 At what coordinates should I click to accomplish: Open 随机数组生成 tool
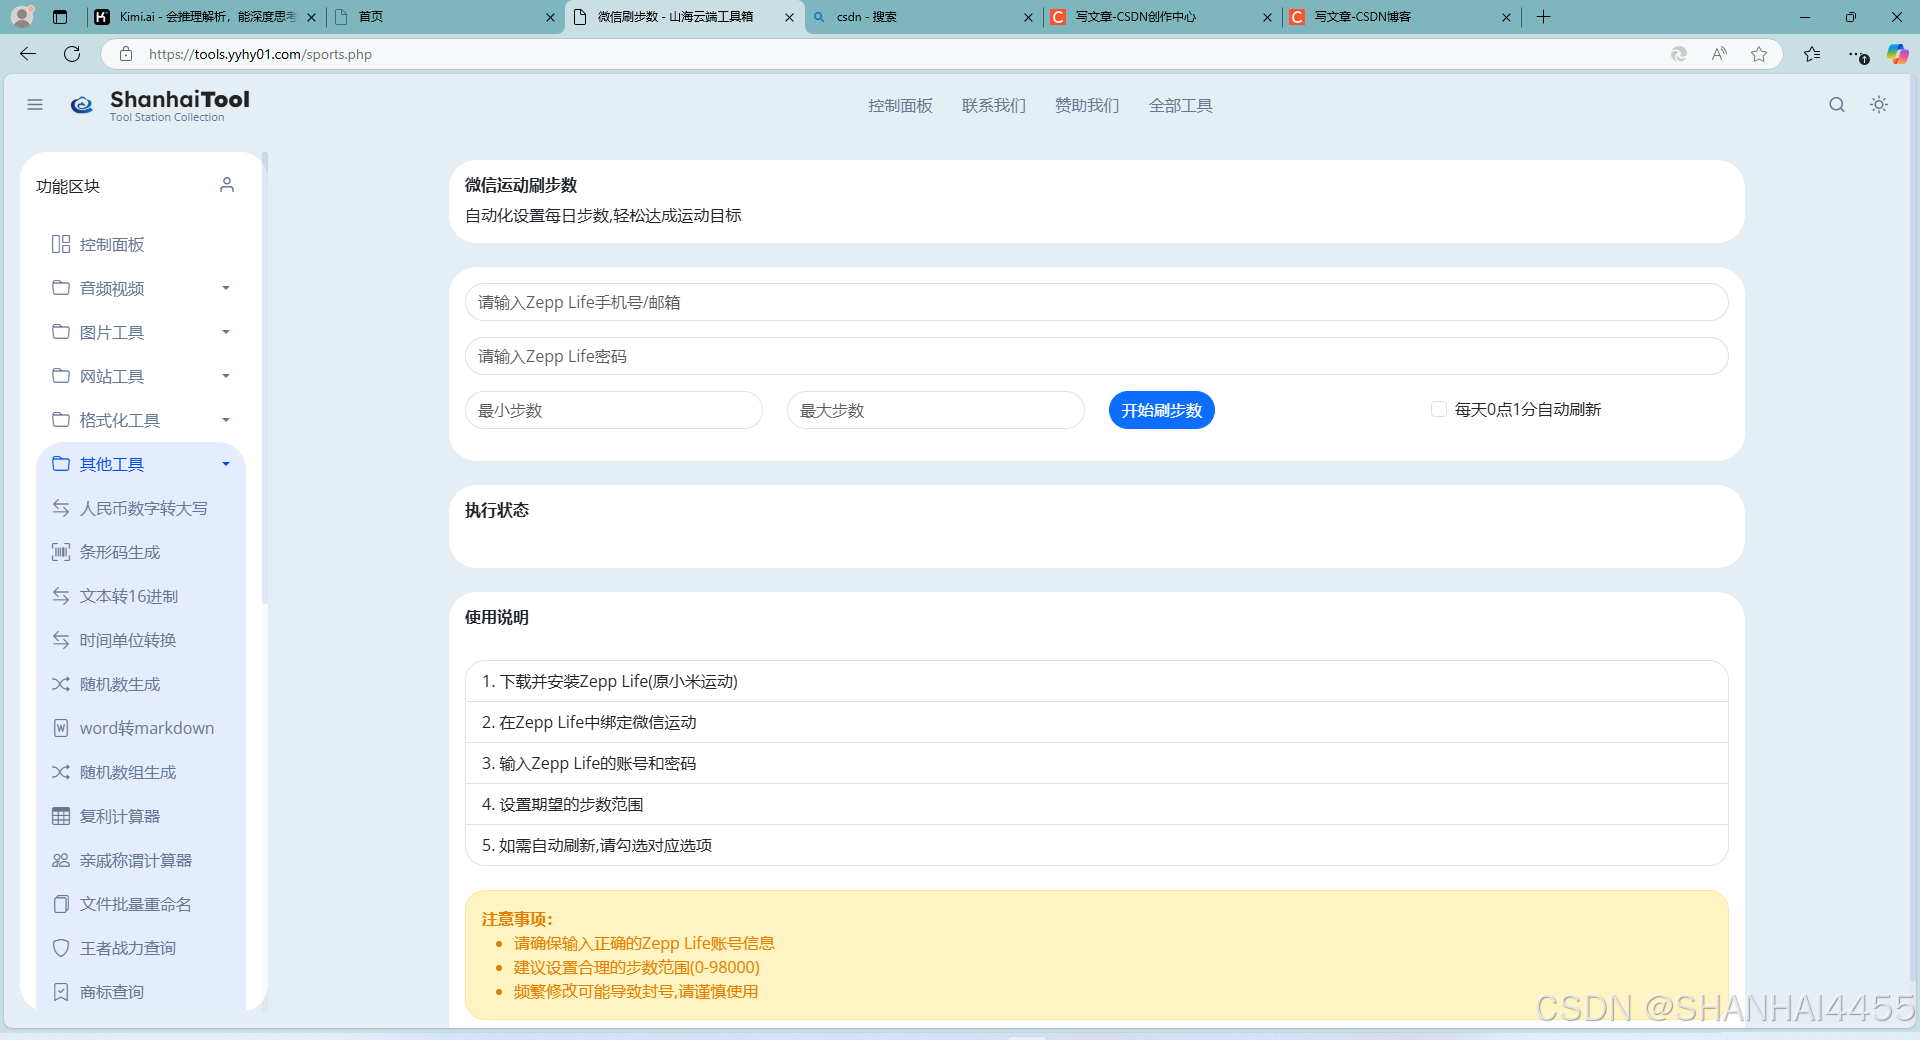tap(141, 772)
